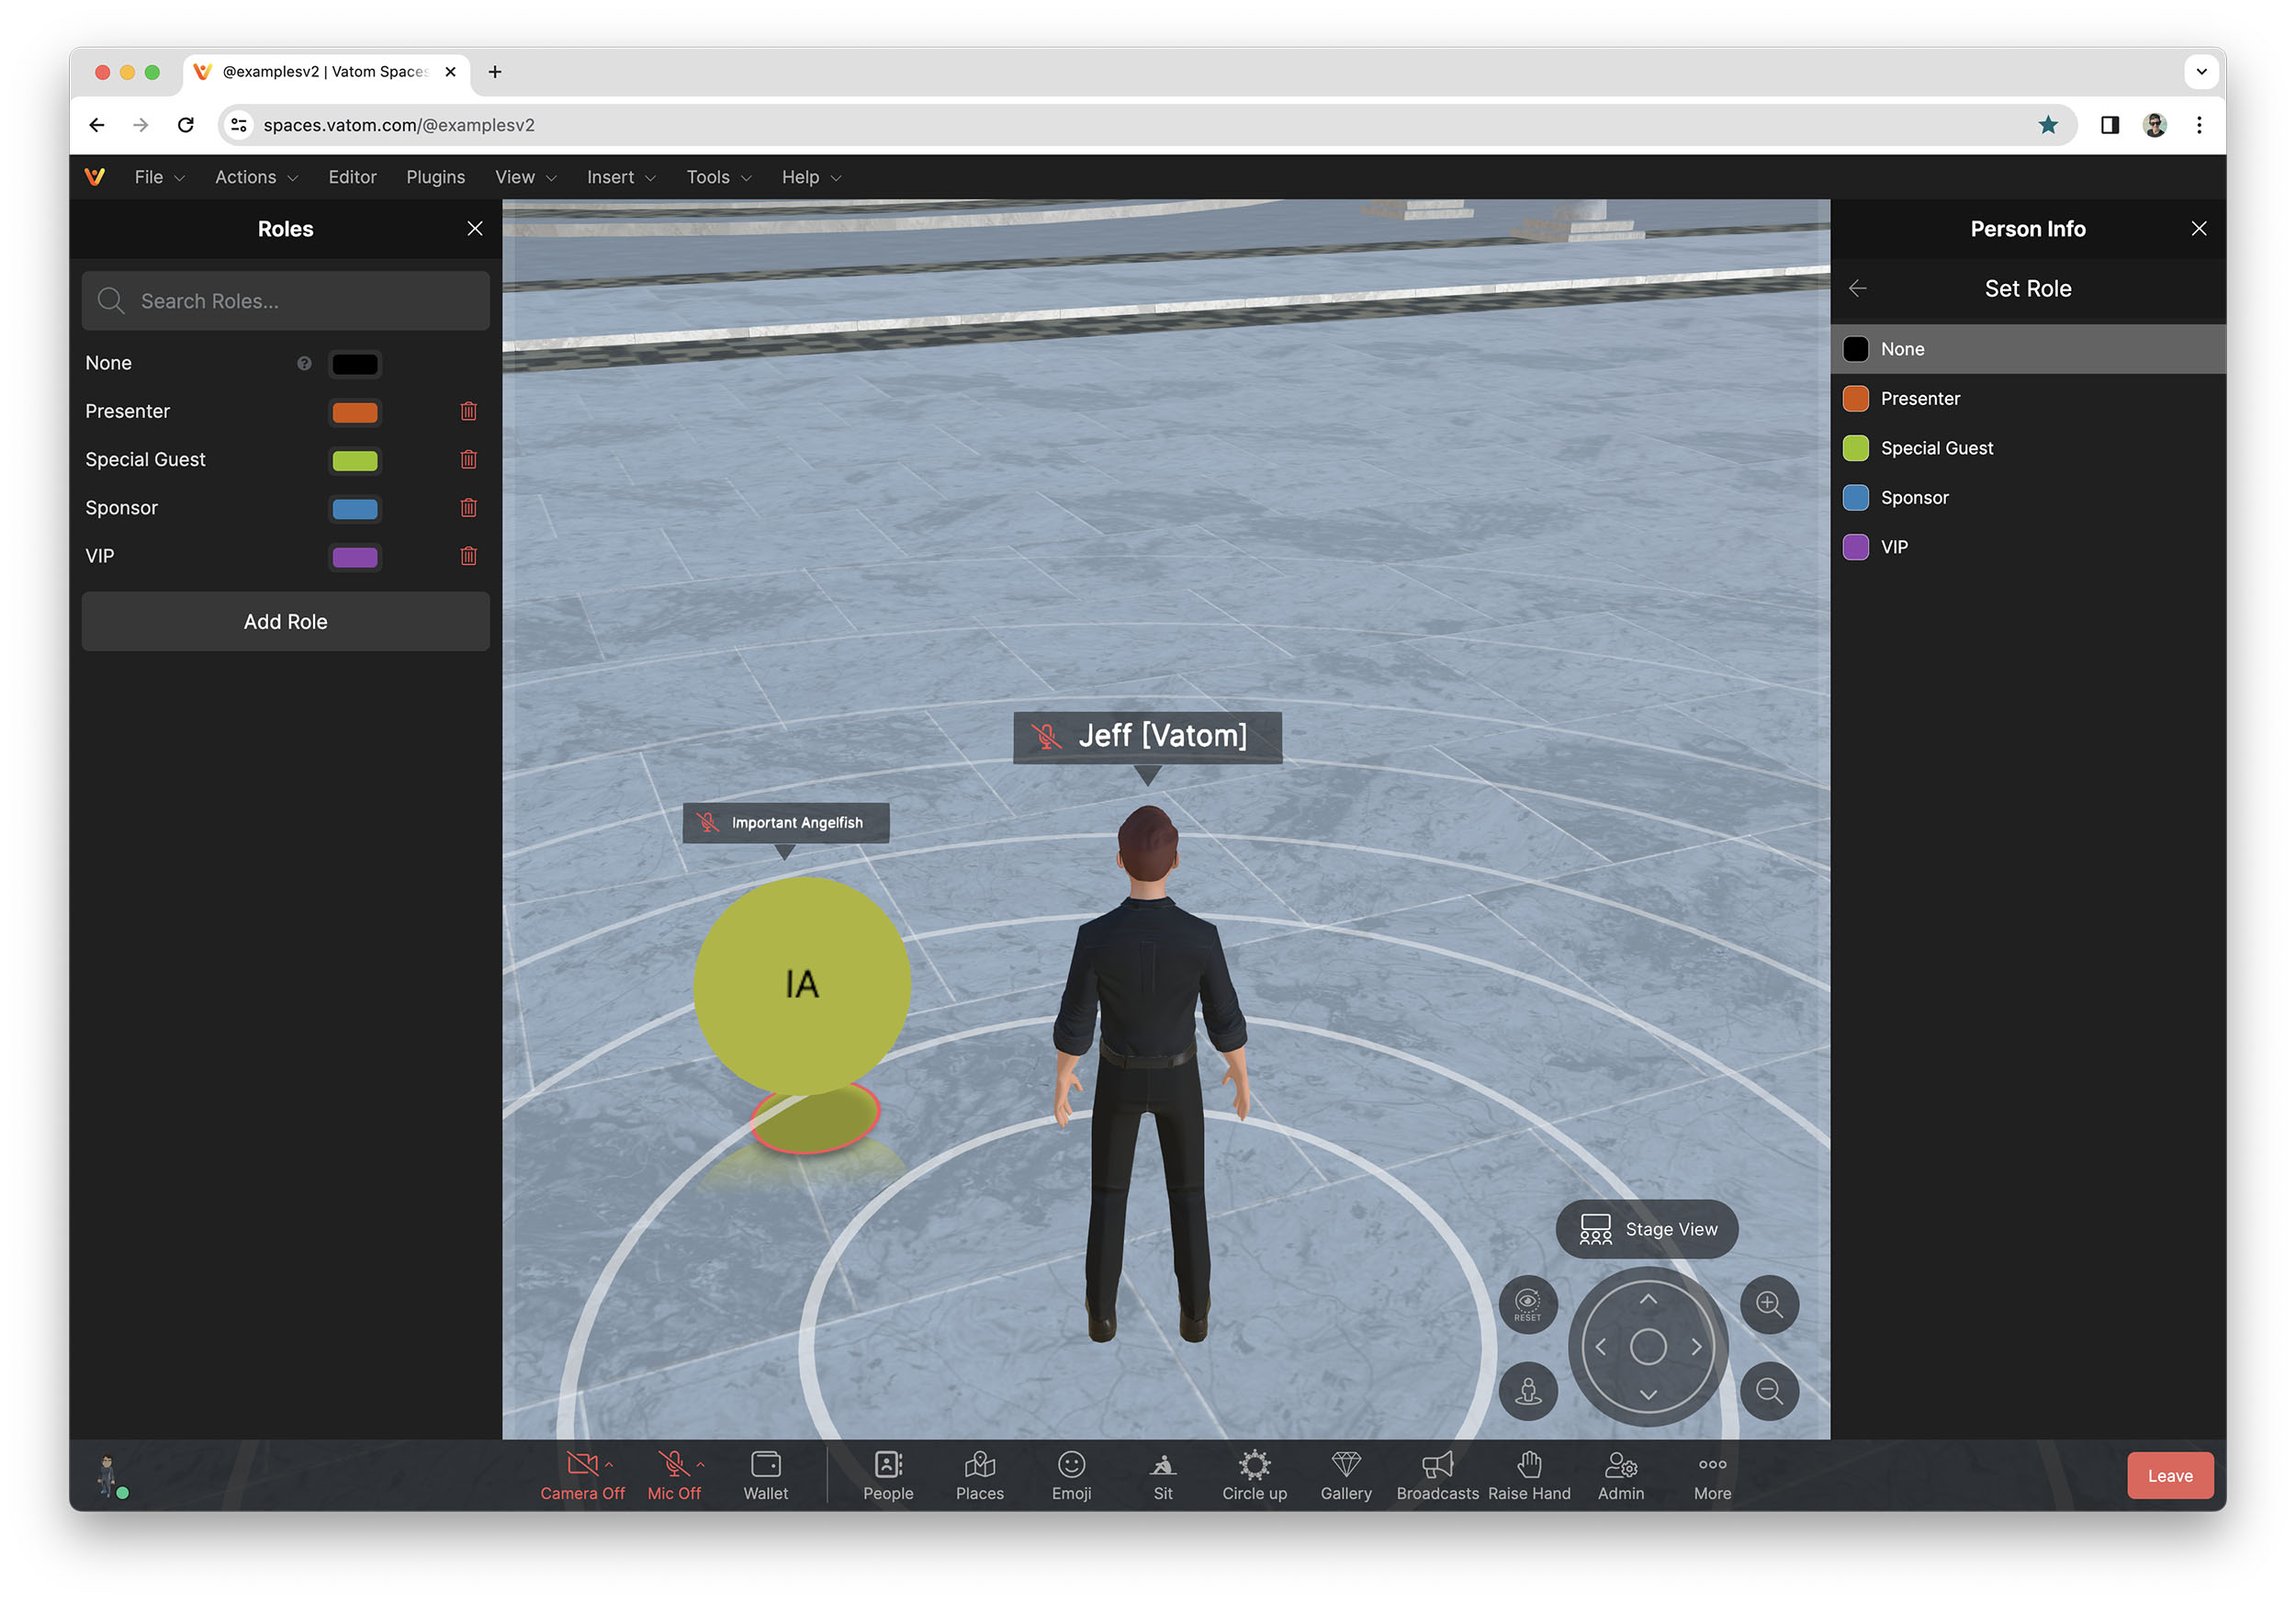
Task: Open the Emoji picker
Action: pos(1071,1475)
